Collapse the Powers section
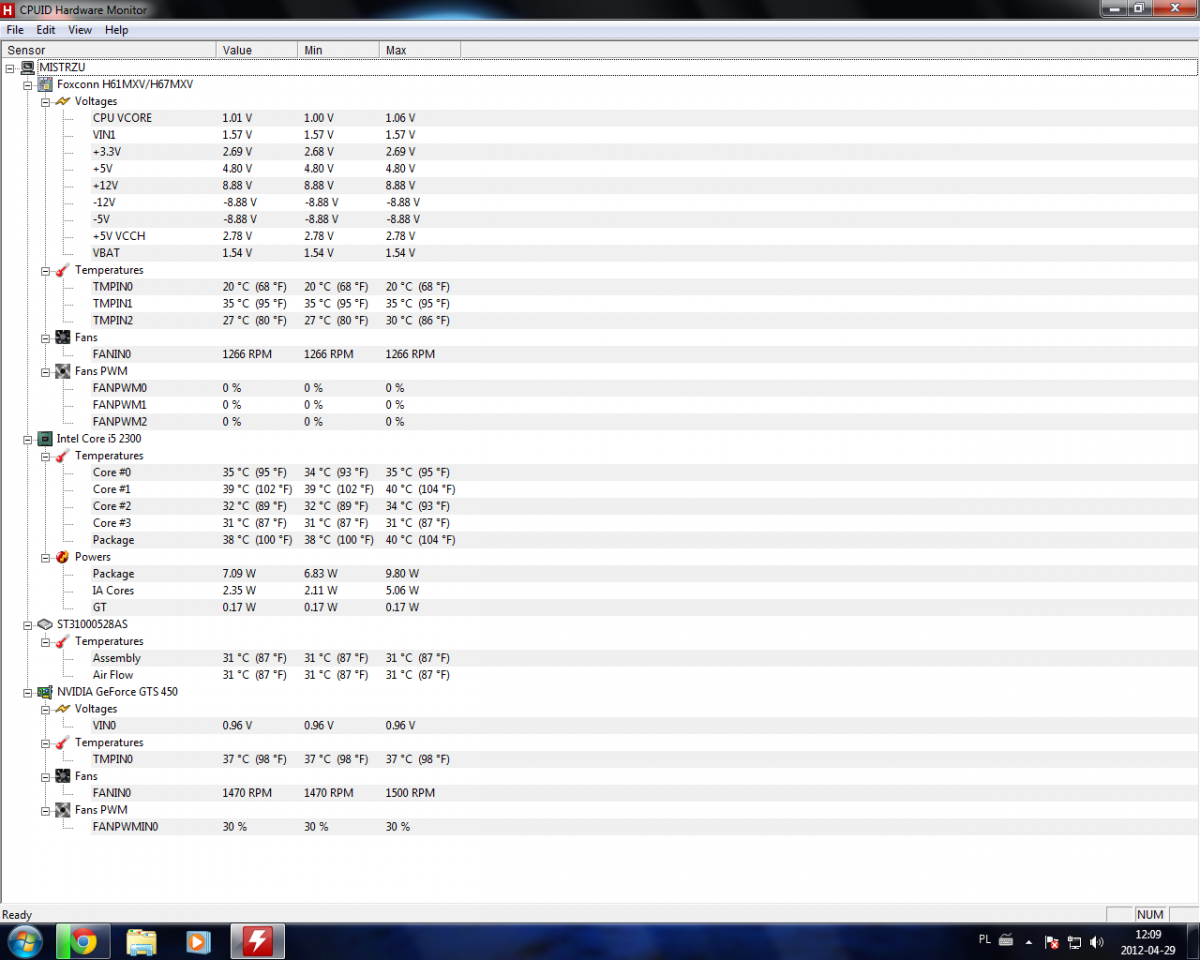The width and height of the screenshot is (1200, 960). coord(46,557)
